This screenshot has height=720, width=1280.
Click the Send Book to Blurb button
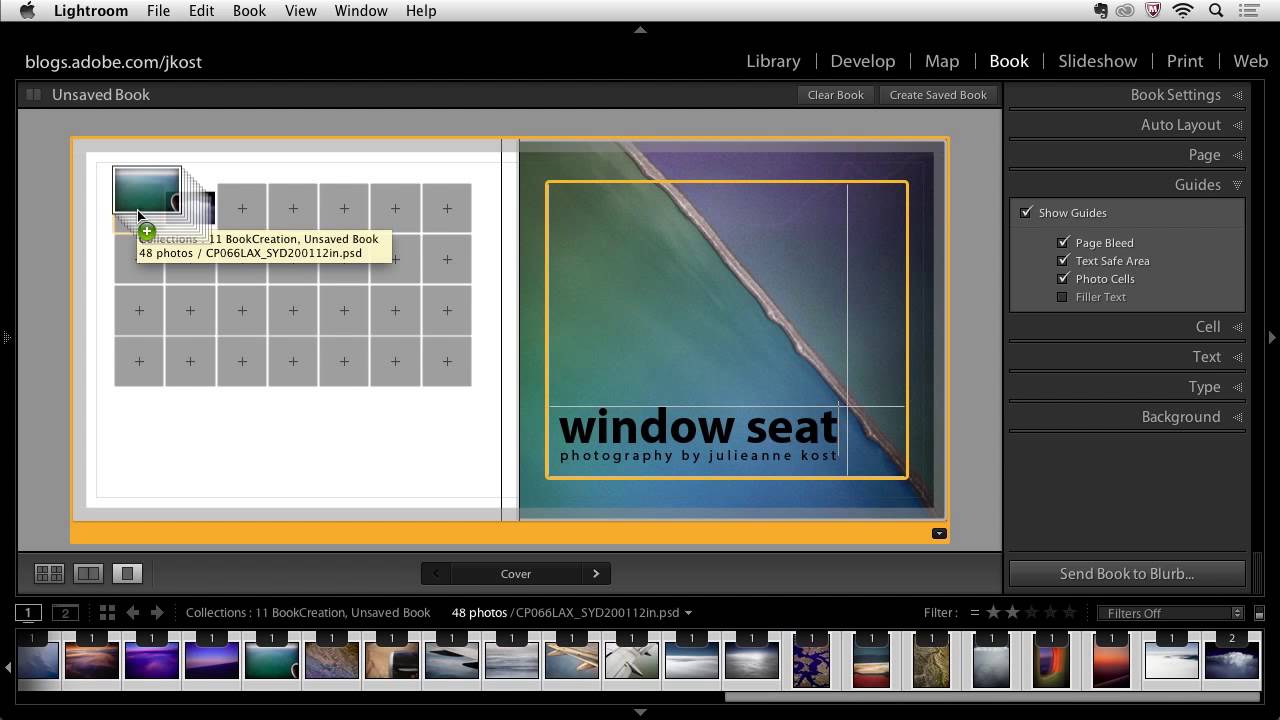coord(1127,574)
